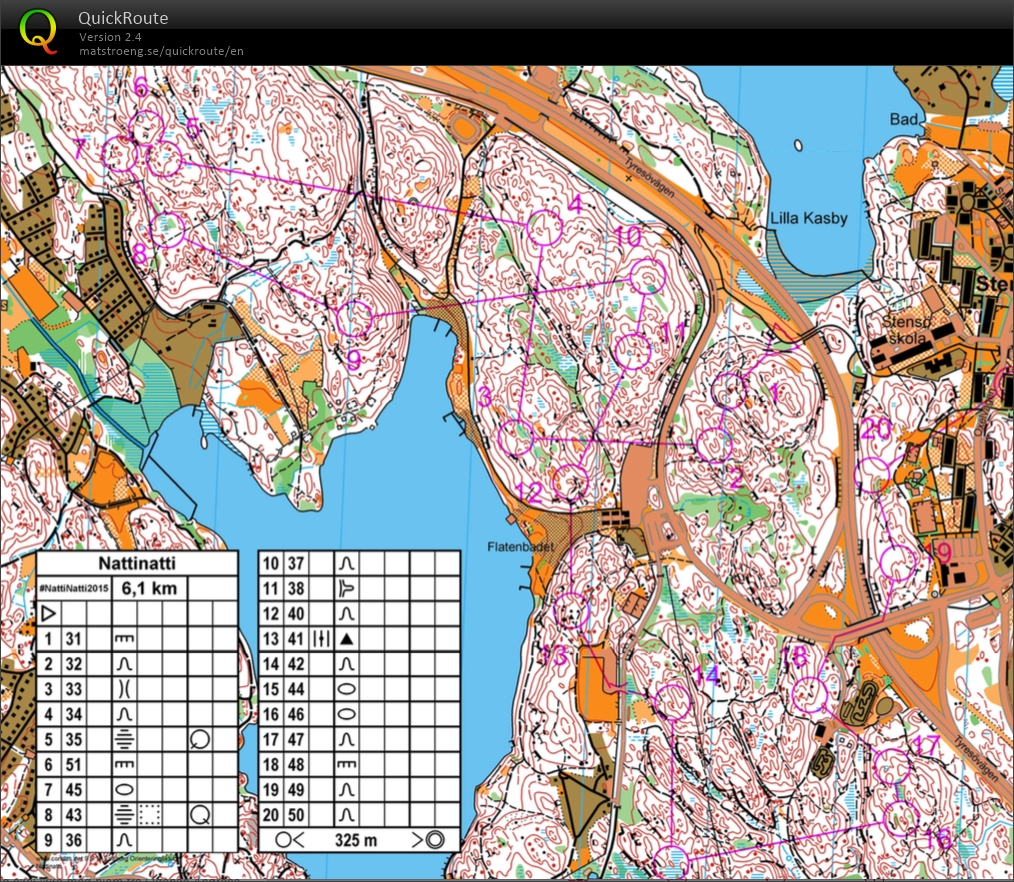
Task: Select control circle 11 on the map
Action: pyautogui.click(x=632, y=352)
